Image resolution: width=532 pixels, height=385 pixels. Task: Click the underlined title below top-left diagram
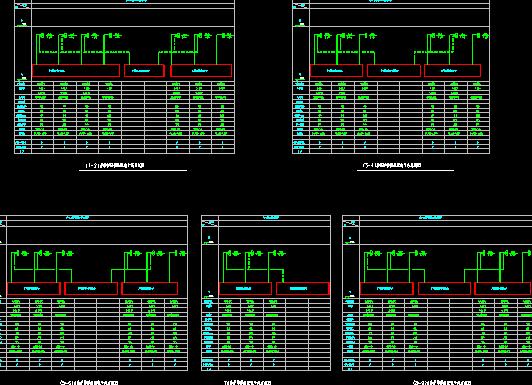coord(115,166)
